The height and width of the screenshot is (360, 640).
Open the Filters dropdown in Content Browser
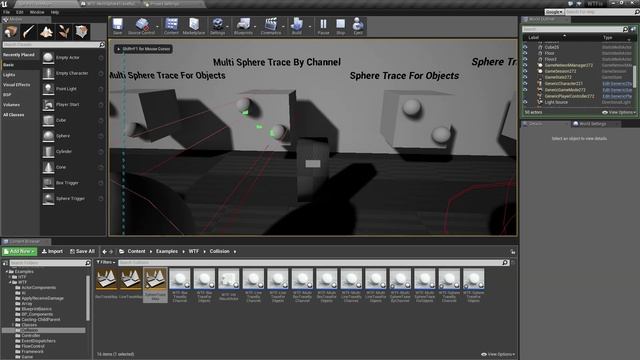pos(106,262)
